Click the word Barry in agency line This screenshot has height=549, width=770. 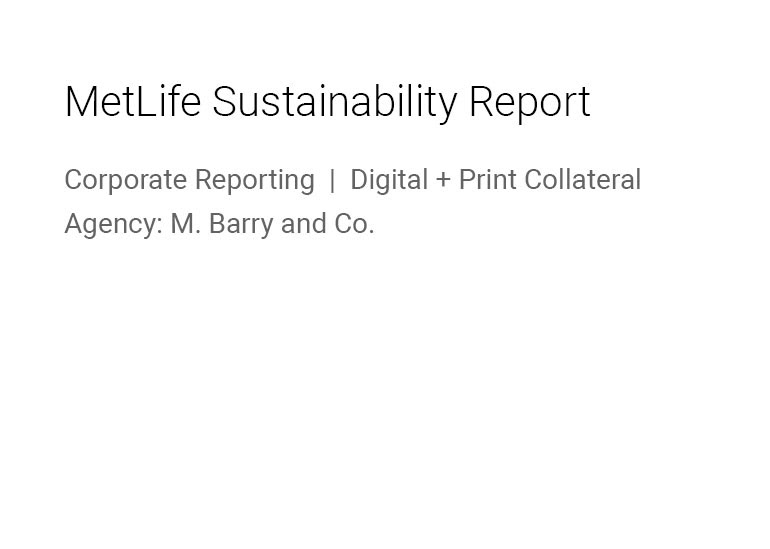(x=241, y=225)
